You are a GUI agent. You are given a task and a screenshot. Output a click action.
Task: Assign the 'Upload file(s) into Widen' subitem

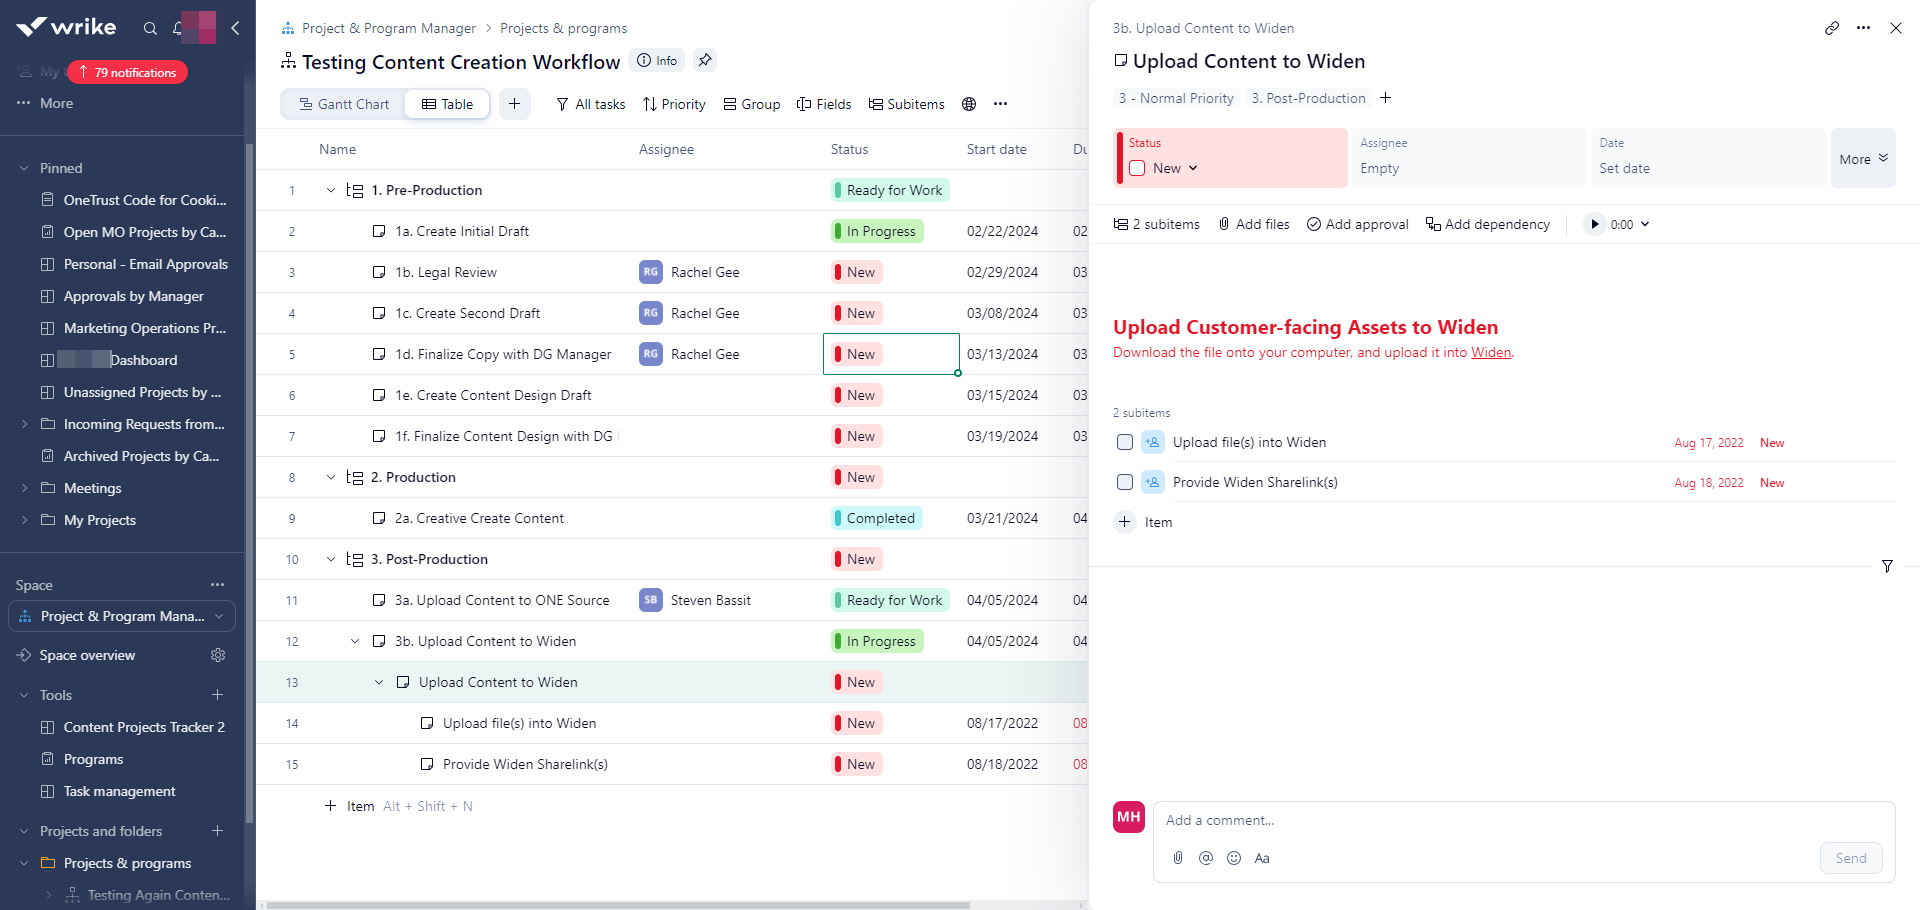tap(1153, 442)
